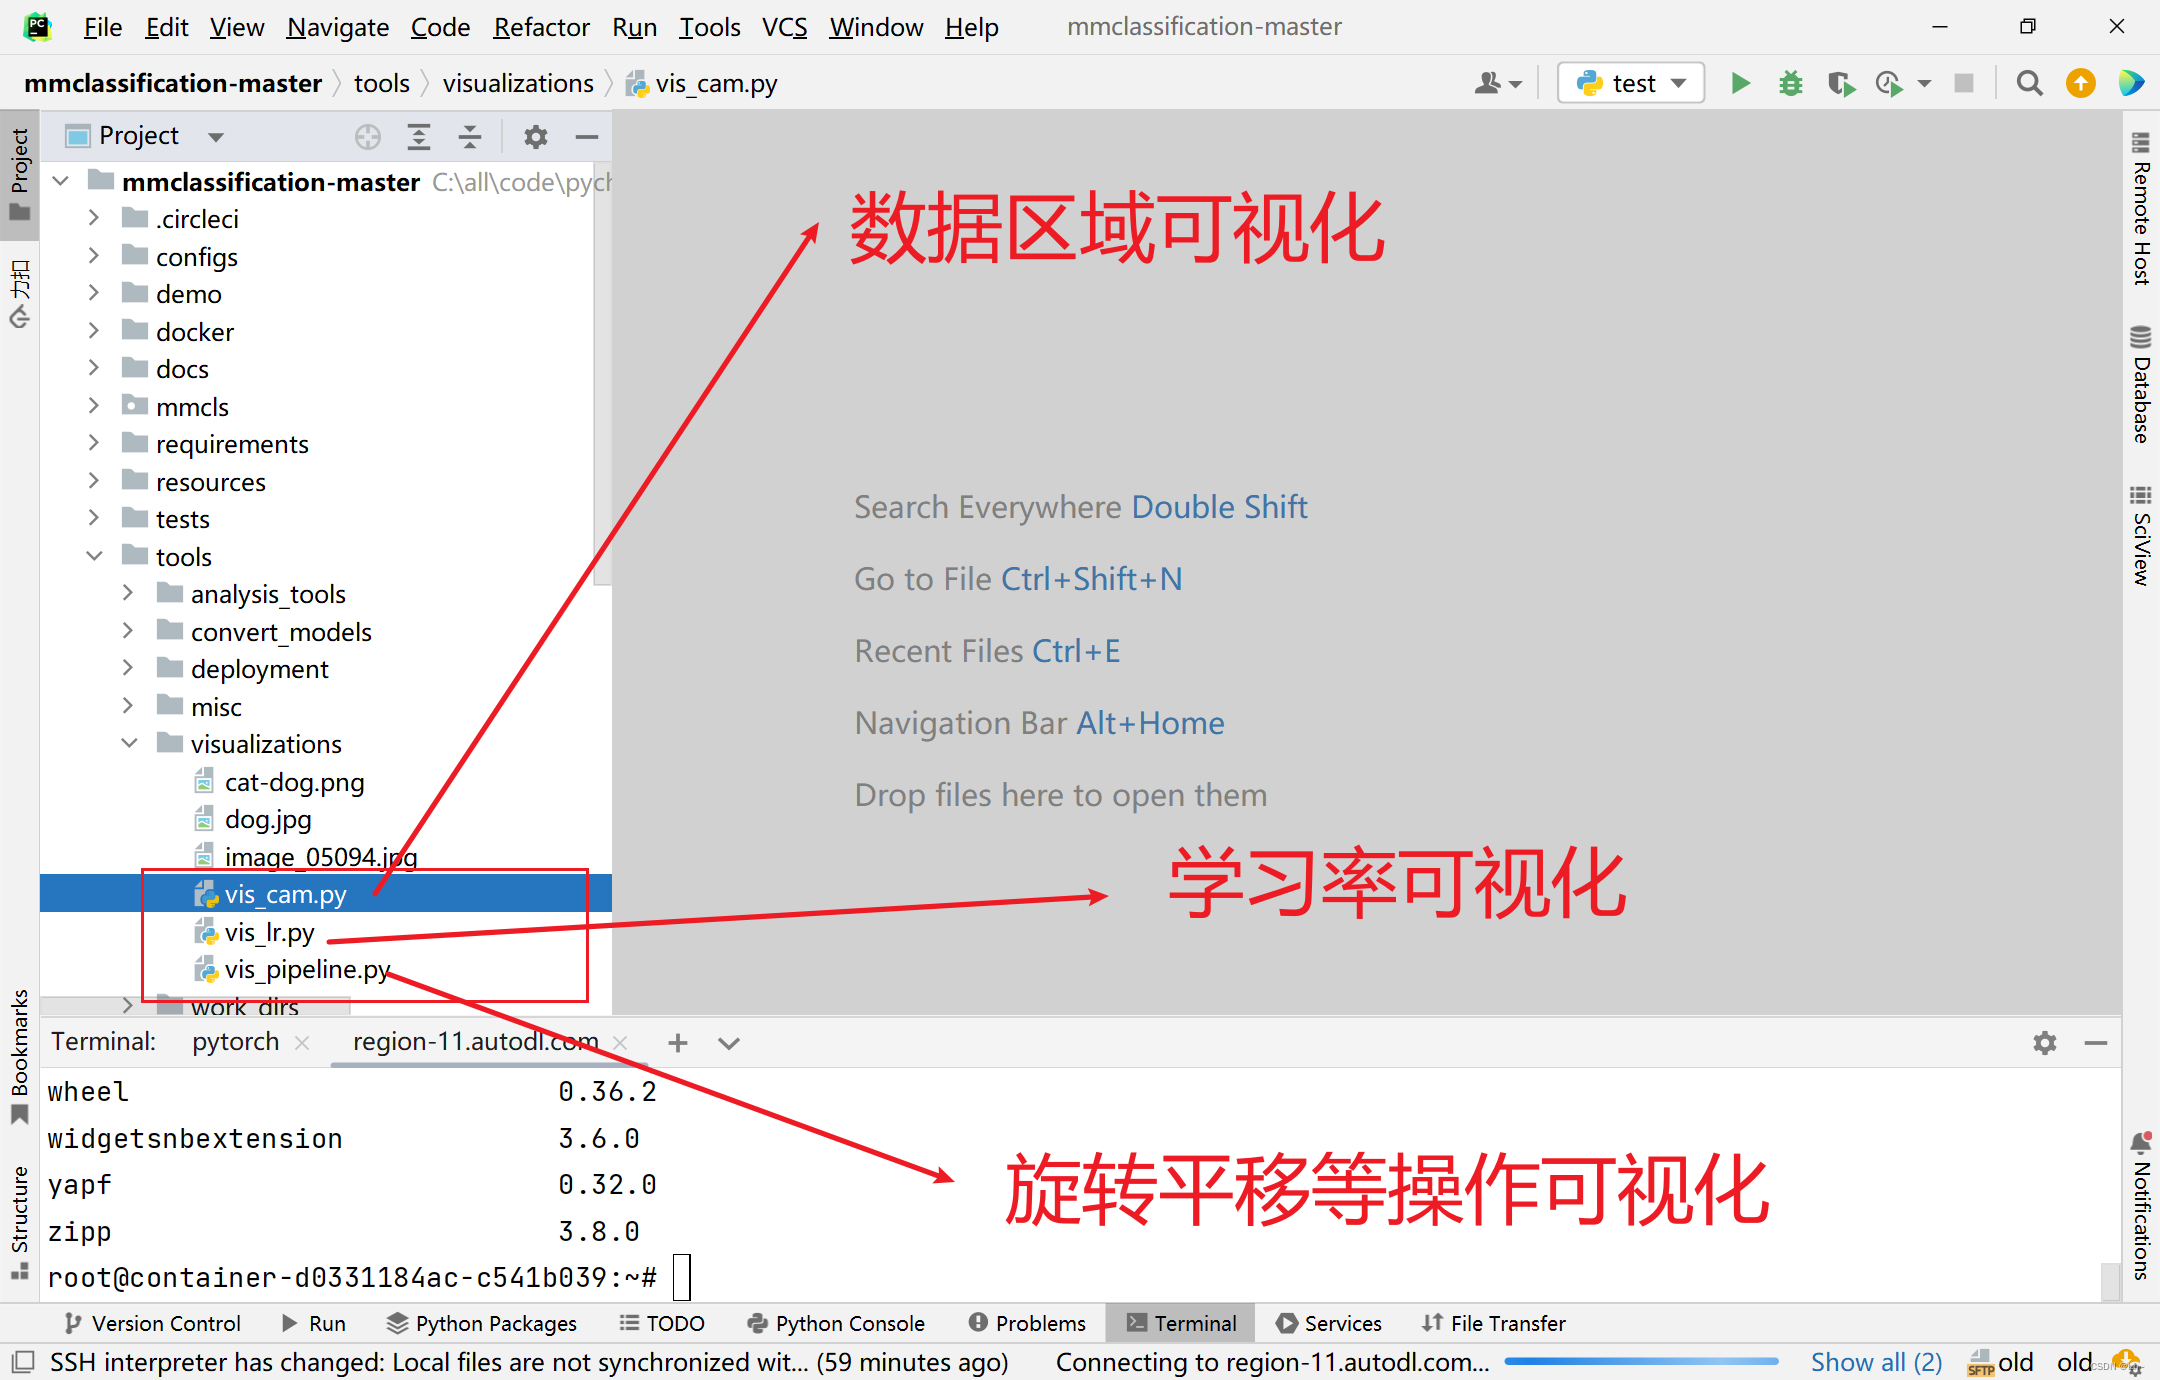
Task: Open the profiler dropdown arrow
Action: point(1924,84)
